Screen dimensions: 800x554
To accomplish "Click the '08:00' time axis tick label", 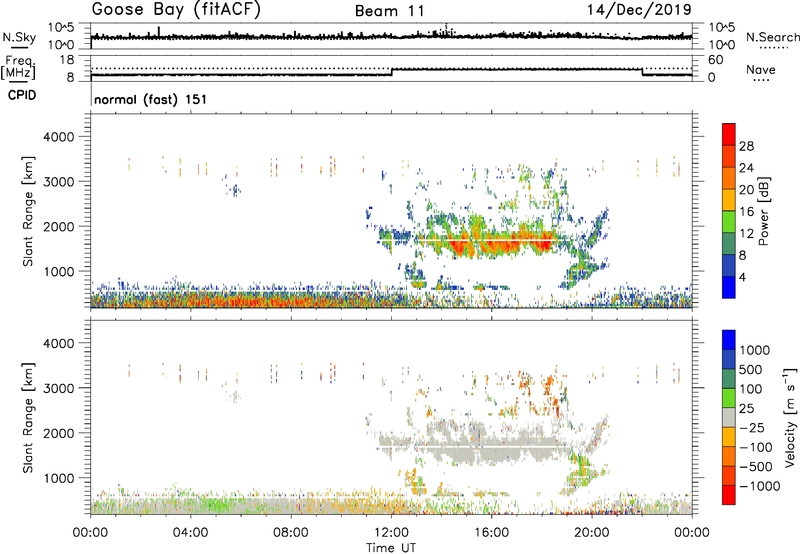I will click(x=291, y=533).
